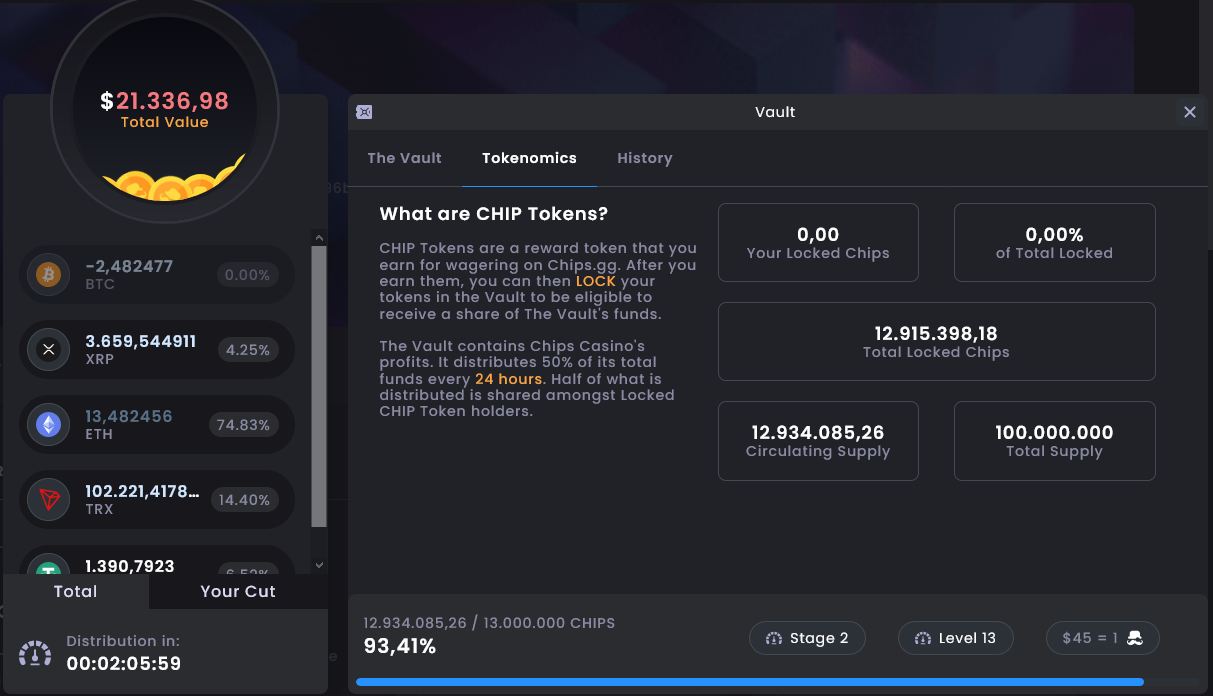This screenshot has width=1213, height=696.
Task: Click the Your Locked Chips 0,00 card
Action: (818, 242)
